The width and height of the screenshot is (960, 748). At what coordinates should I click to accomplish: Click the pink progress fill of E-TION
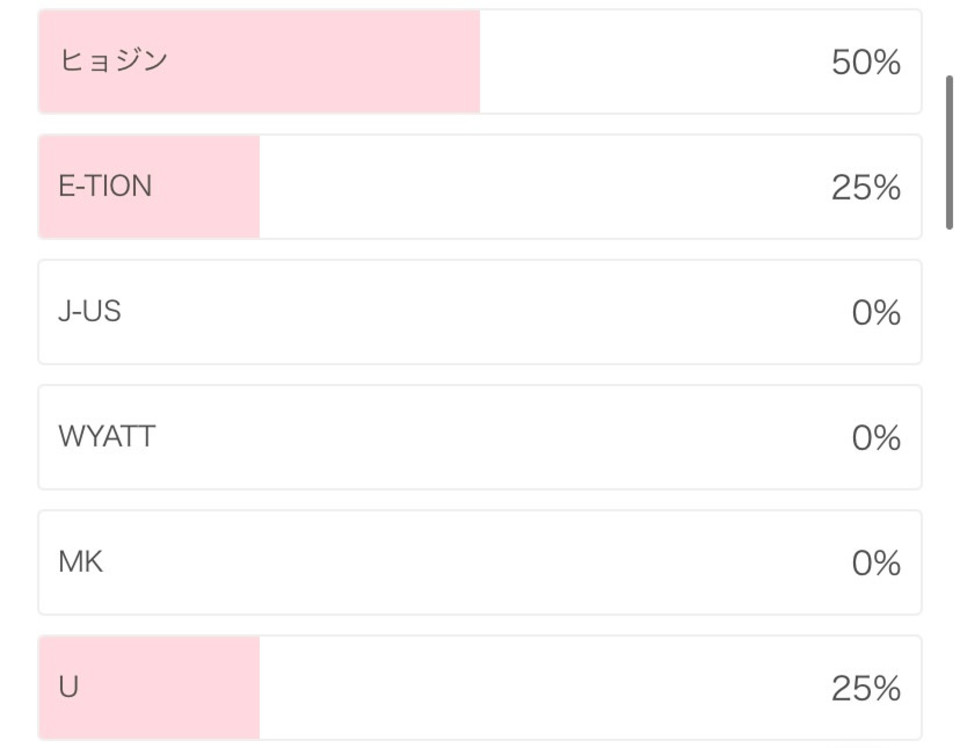(149, 187)
